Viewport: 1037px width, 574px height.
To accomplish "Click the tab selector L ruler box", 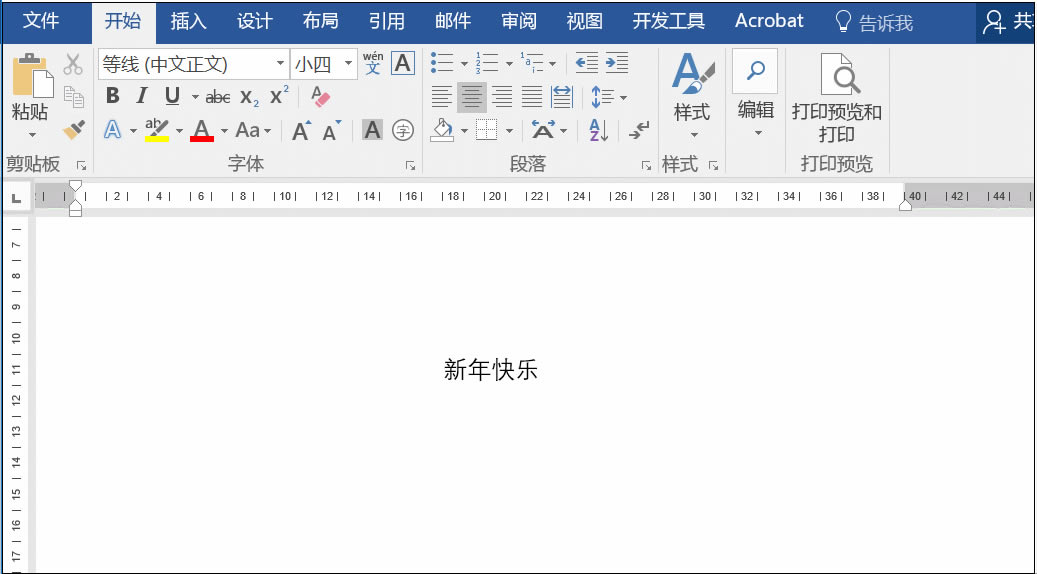I will 17,197.
